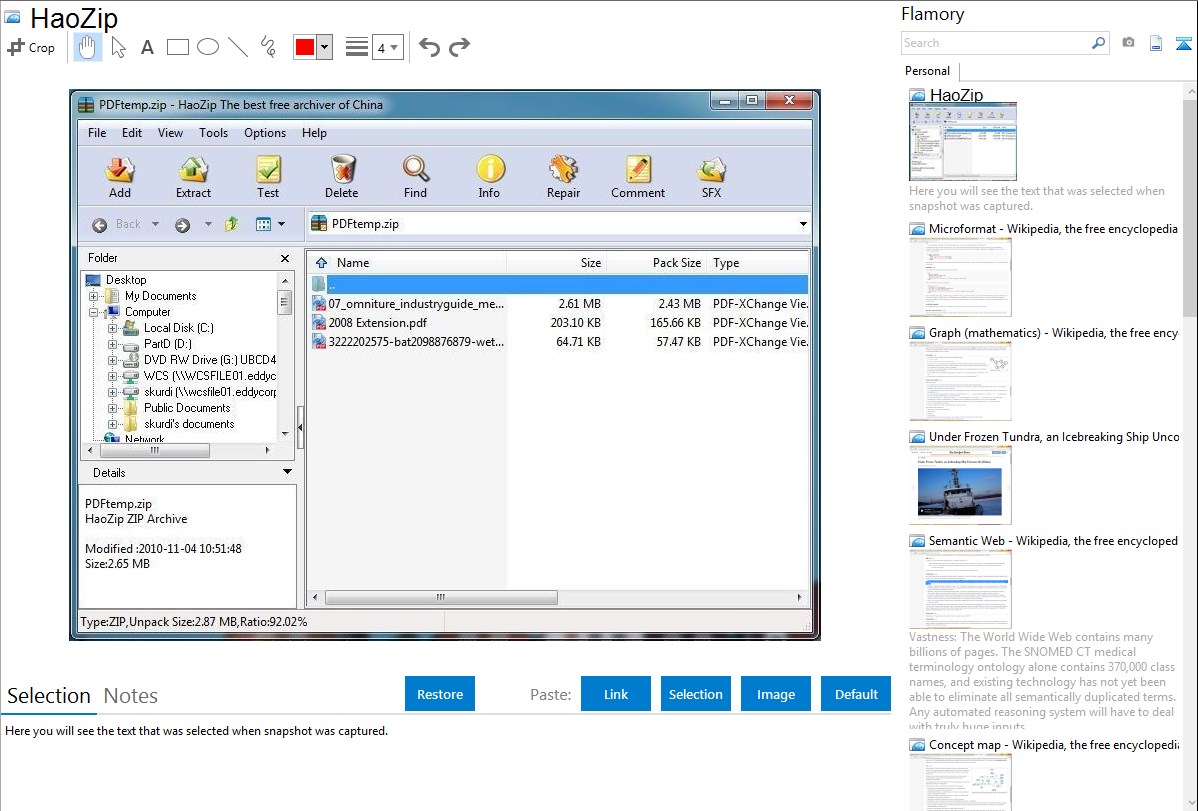1198x811 pixels.
Task: Select Public Documents folder in tree
Action: coord(186,408)
